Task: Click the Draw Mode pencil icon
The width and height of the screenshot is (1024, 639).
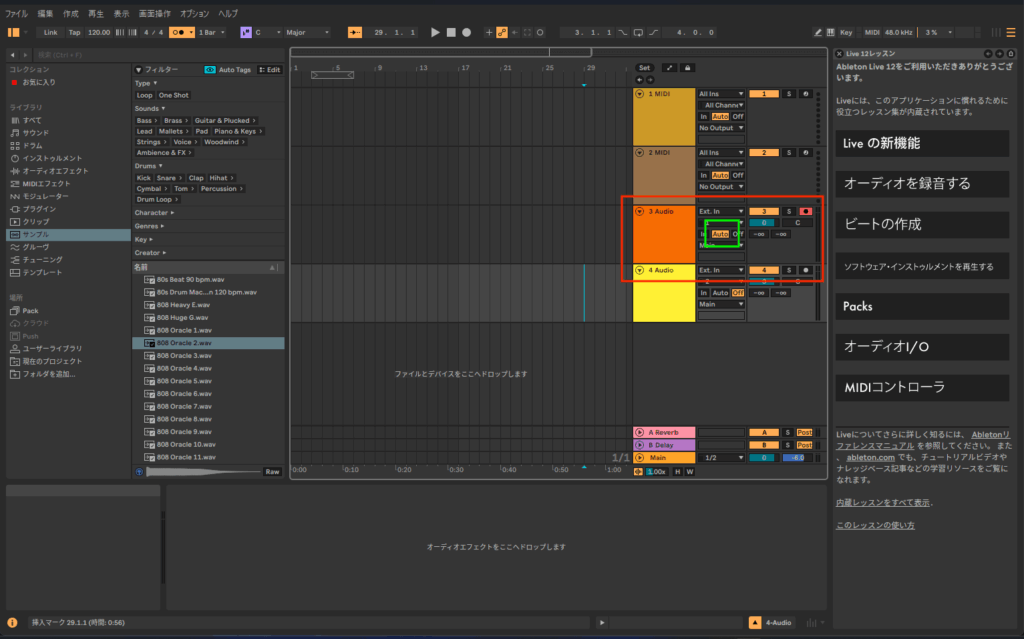Action: point(820,32)
